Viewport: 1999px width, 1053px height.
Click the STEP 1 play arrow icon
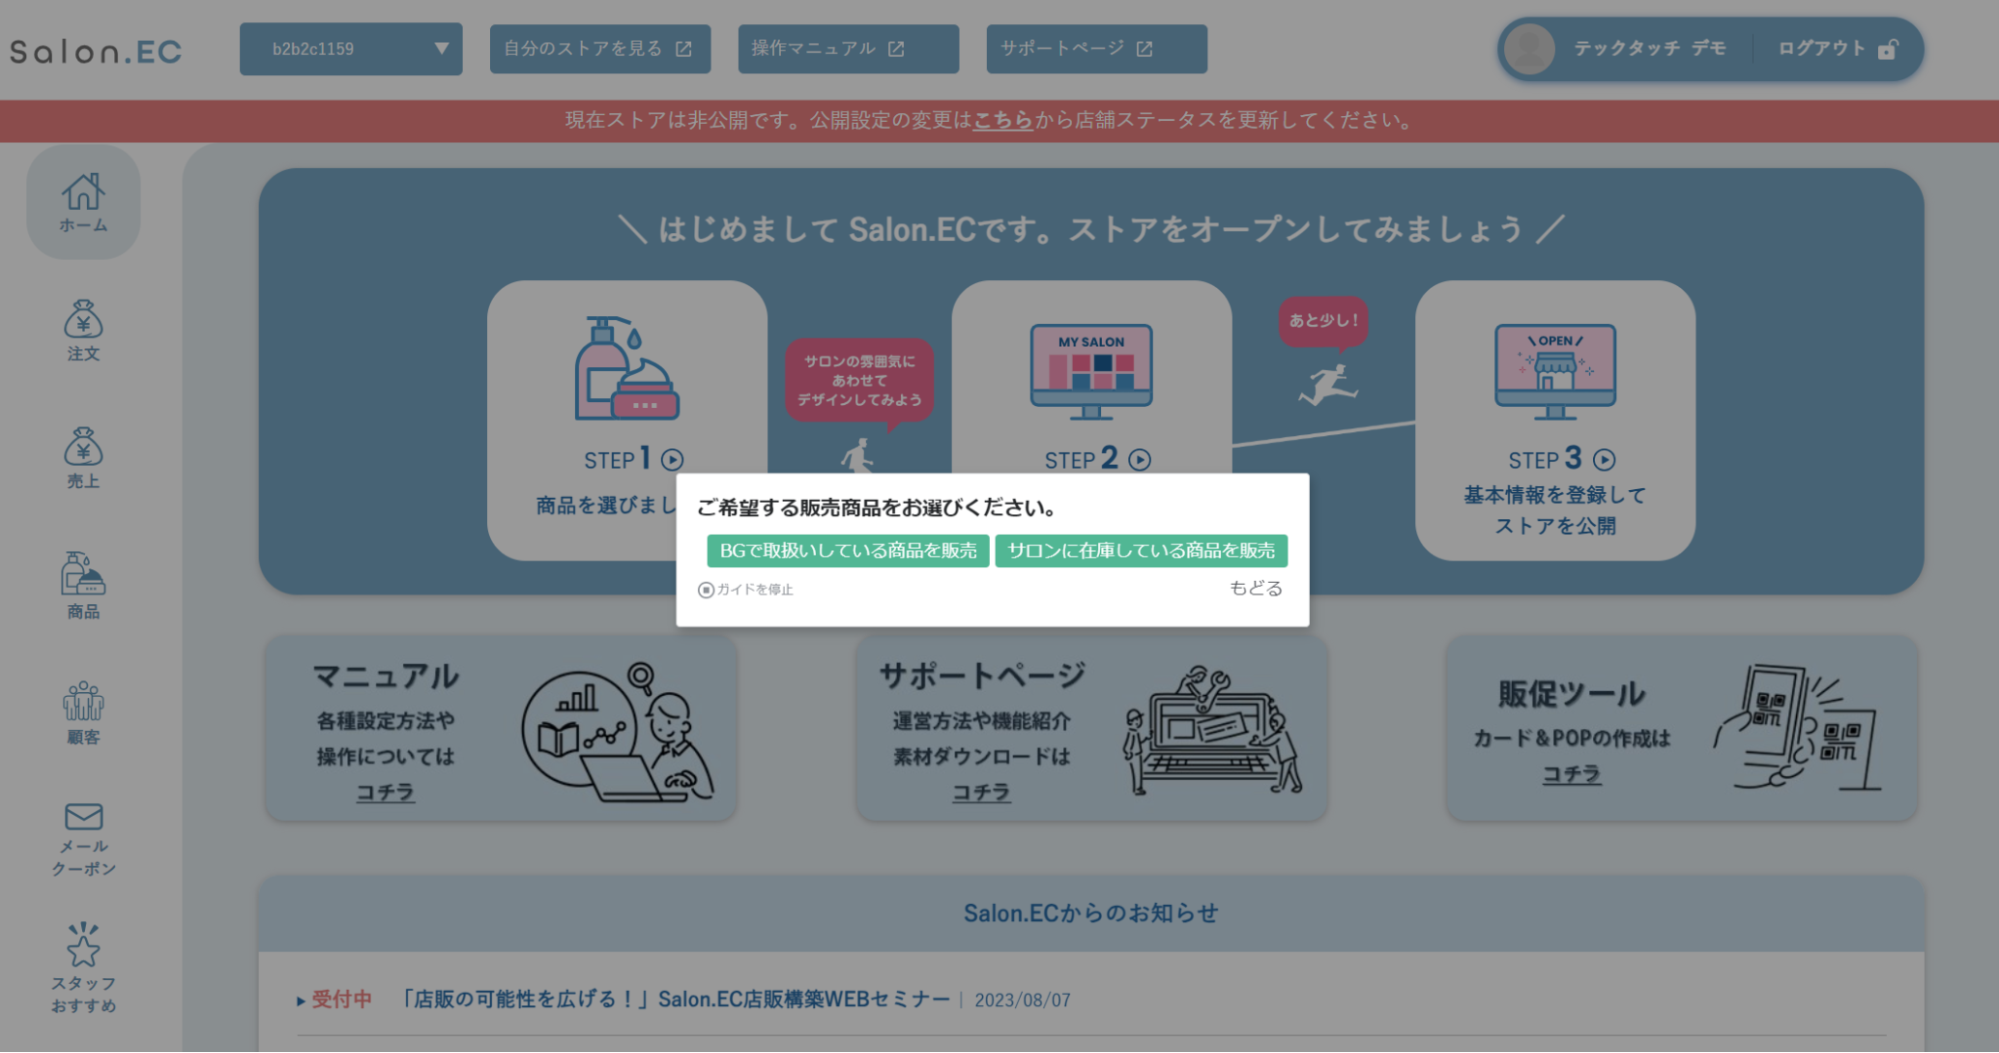click(672, 460)
